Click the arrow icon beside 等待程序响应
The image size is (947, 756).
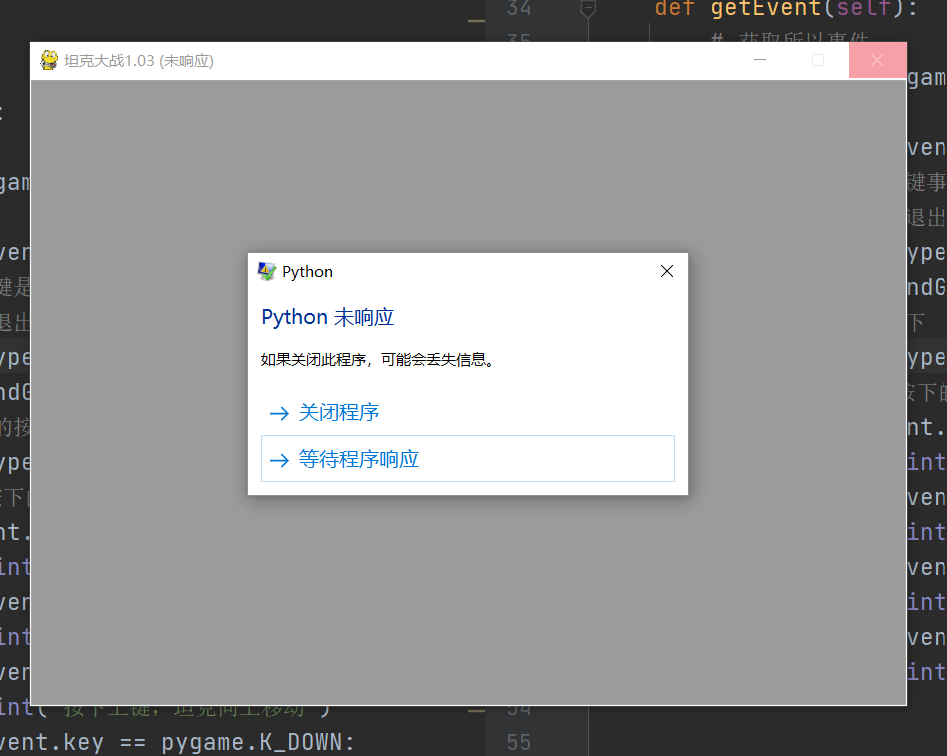(279, 460)
